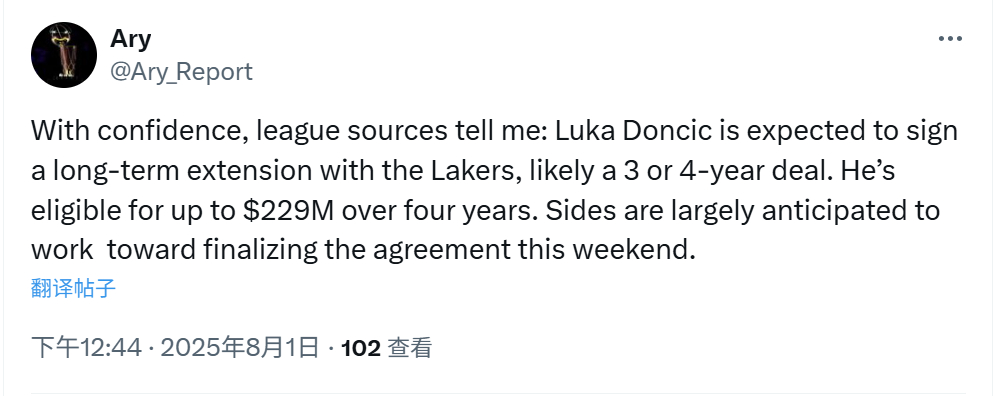Open the Ary display name profile

tap(131, 39)
